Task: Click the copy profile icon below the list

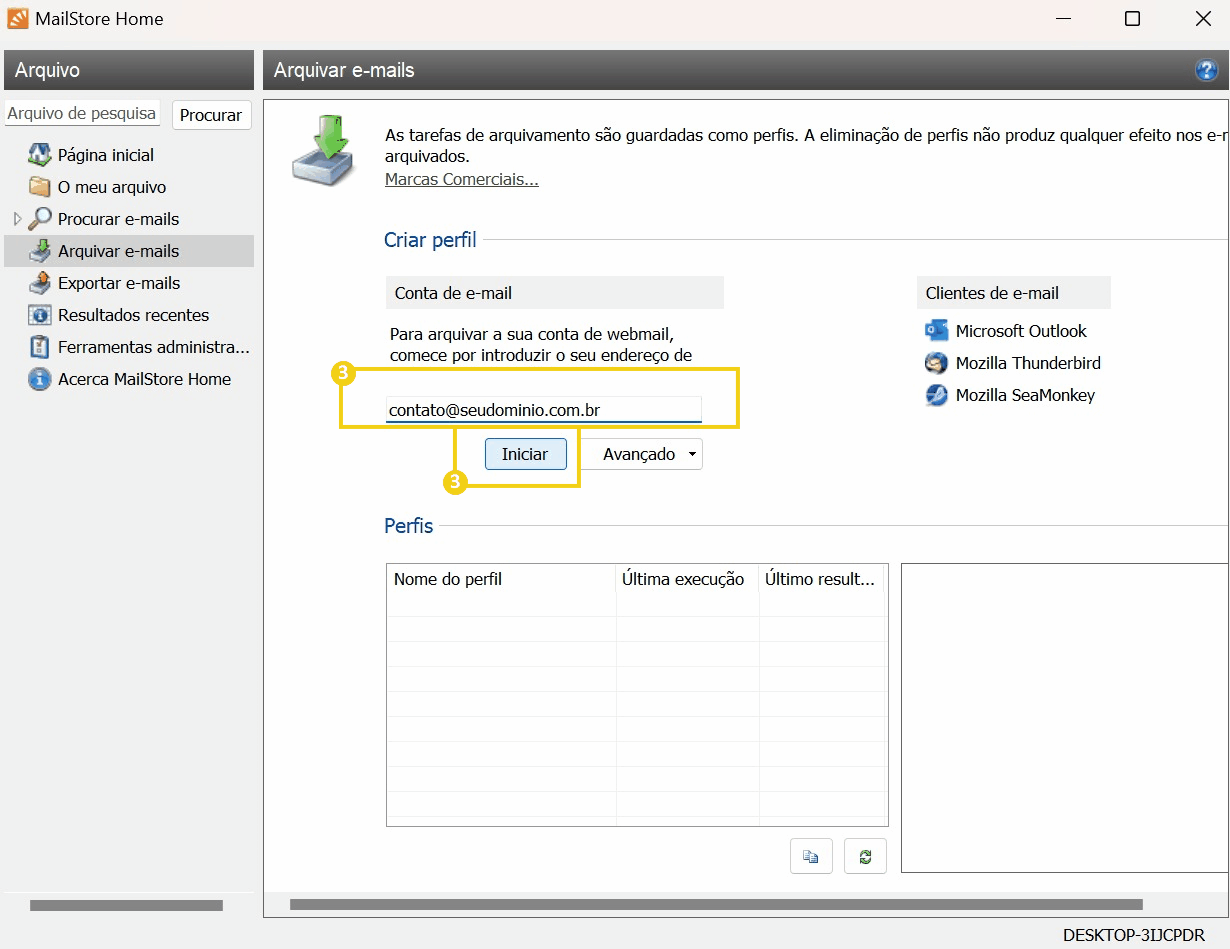Action: click(x=811, y=856)
